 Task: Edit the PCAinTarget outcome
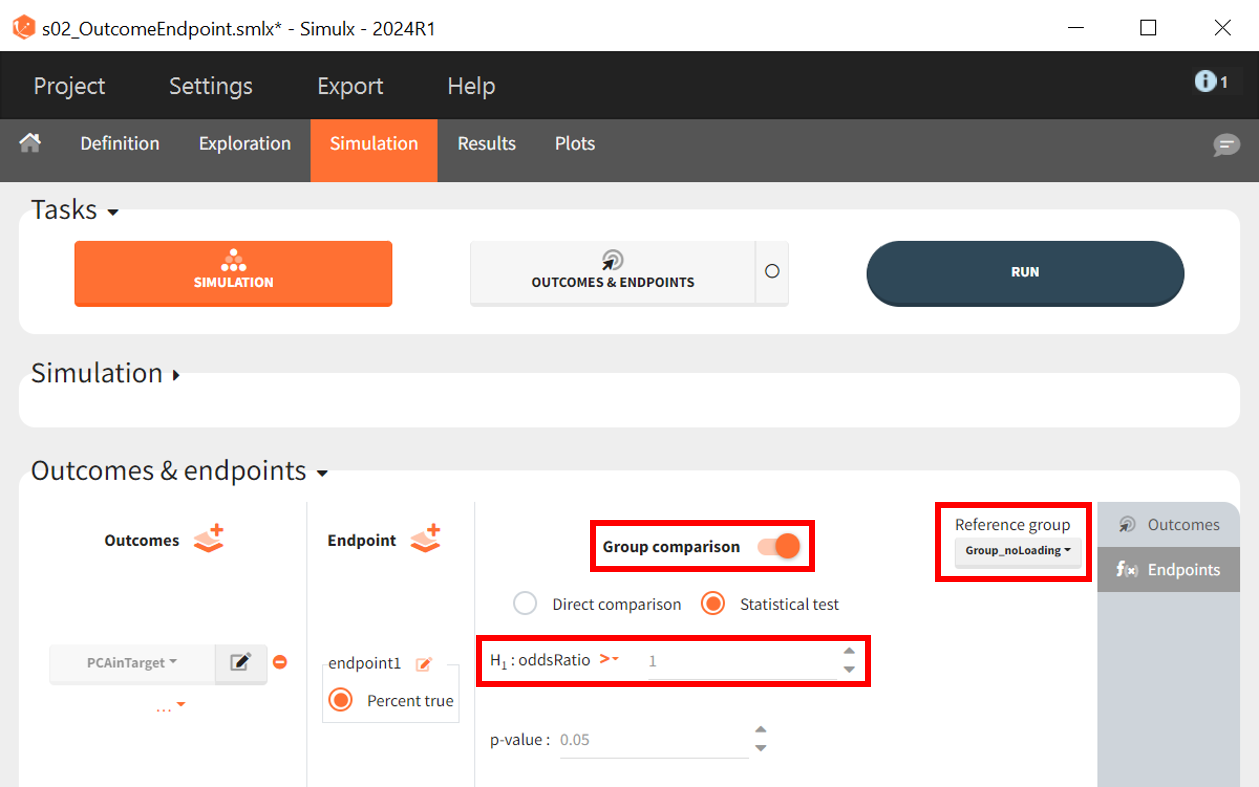pos(241,663)
